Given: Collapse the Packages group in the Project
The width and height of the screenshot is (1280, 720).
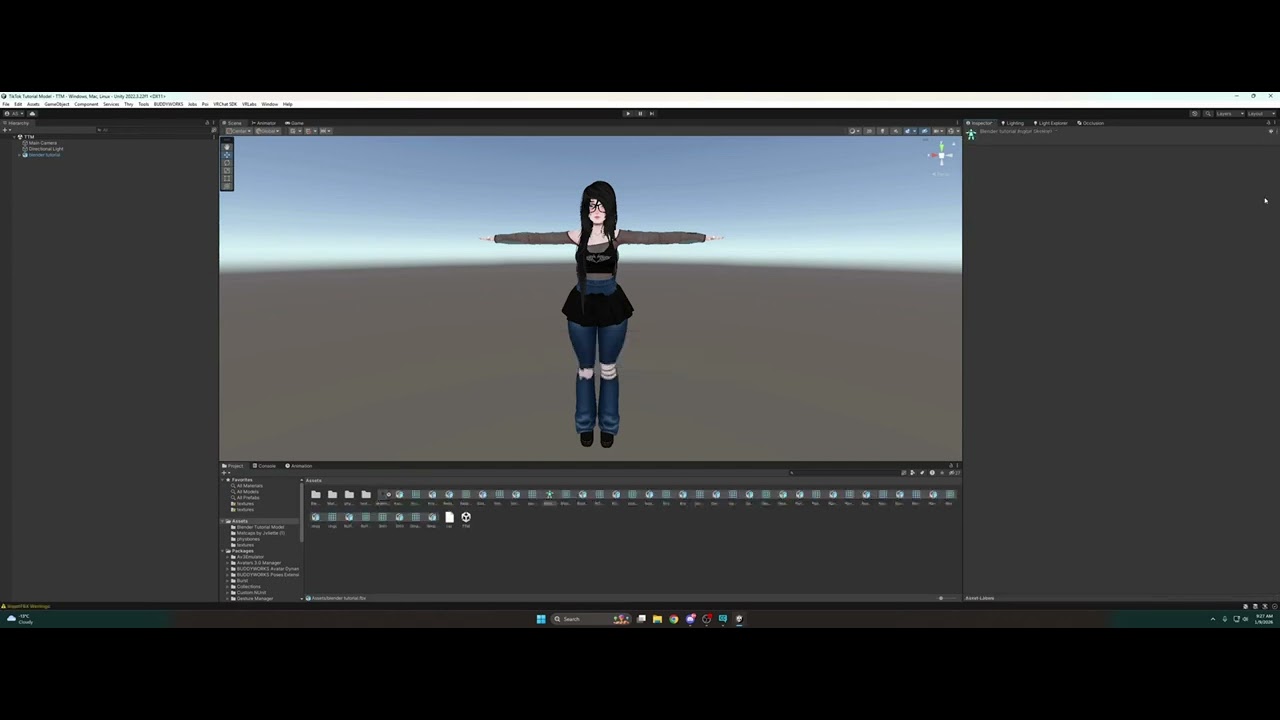Looking at the screenshot, I should (222, 551).
